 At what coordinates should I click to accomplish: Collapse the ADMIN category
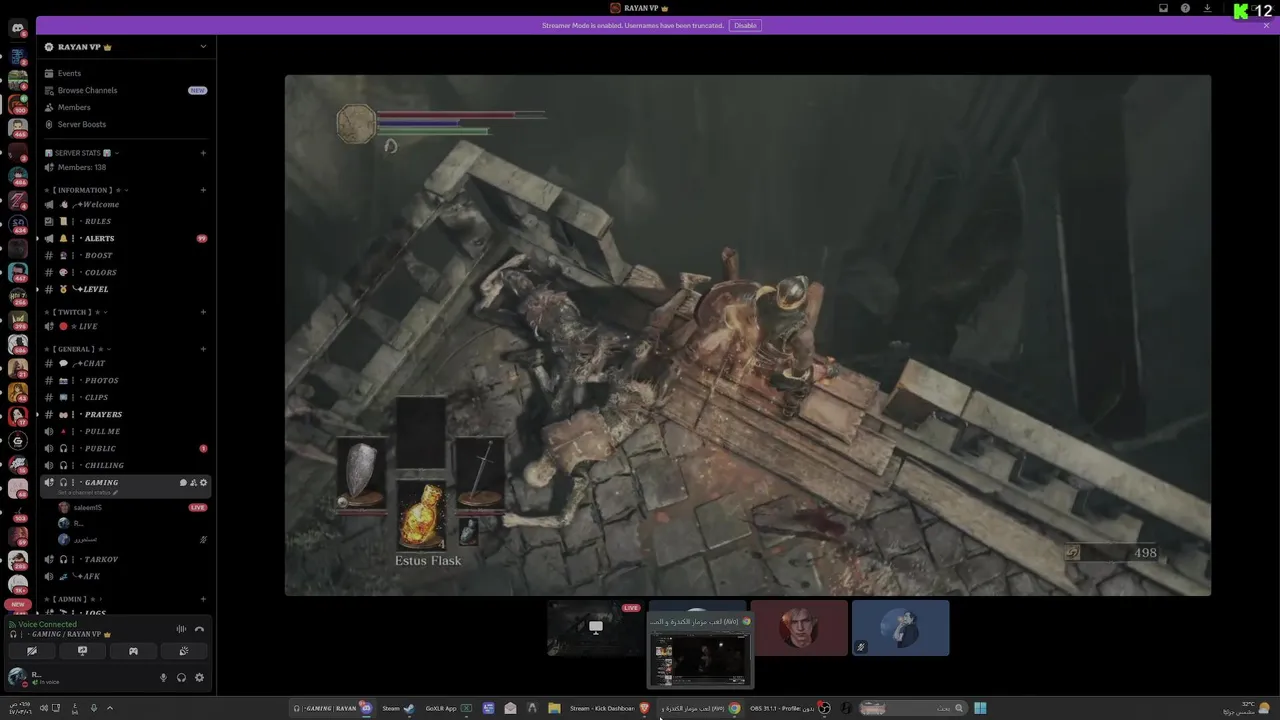tap(72, 599)
